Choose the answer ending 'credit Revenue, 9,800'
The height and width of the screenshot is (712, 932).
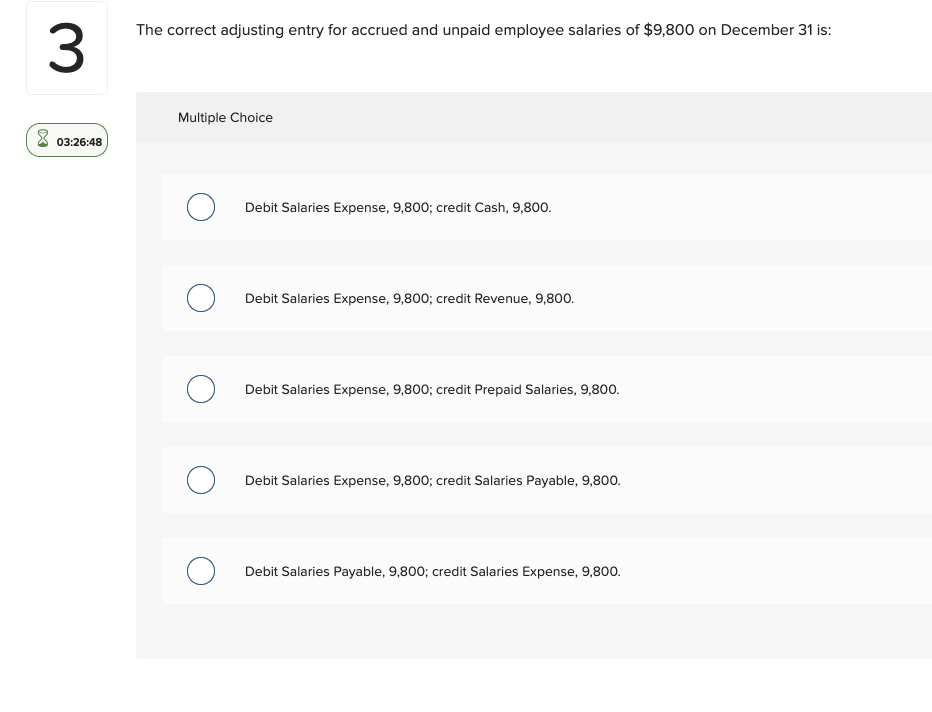(409, 298)
